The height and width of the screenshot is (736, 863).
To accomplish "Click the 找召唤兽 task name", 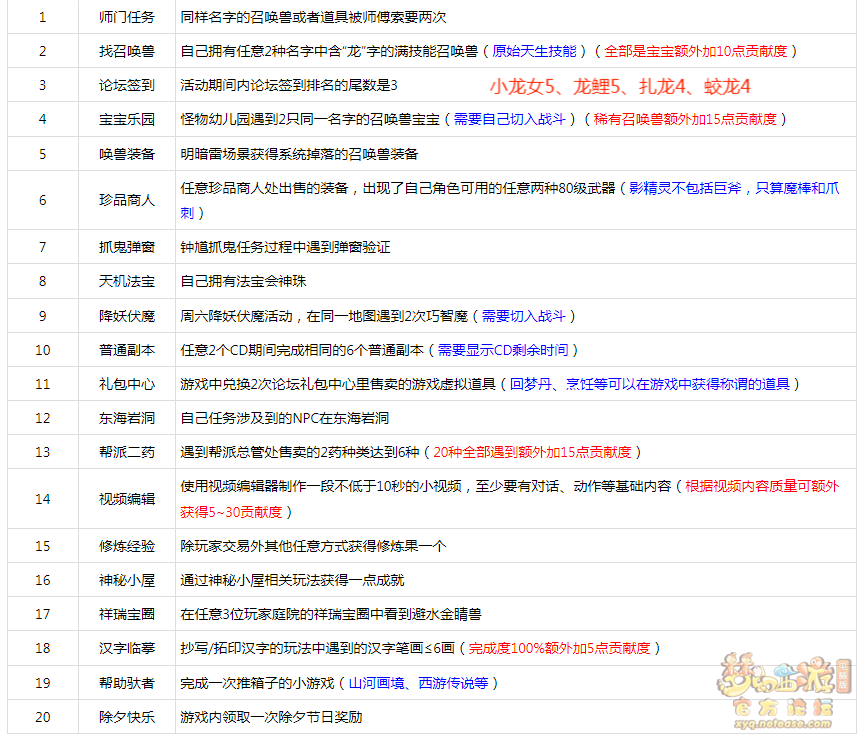I will point(127,51).
